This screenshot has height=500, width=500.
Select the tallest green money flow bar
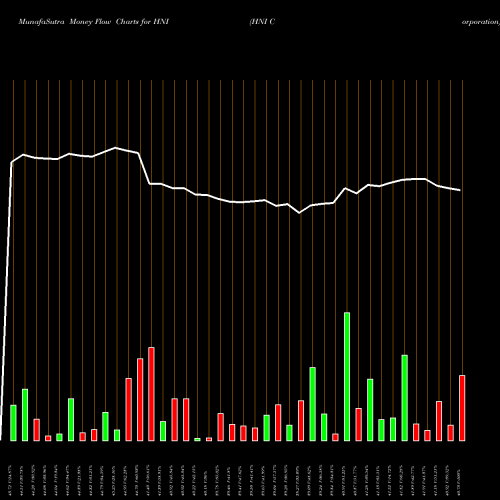[347, 377]
